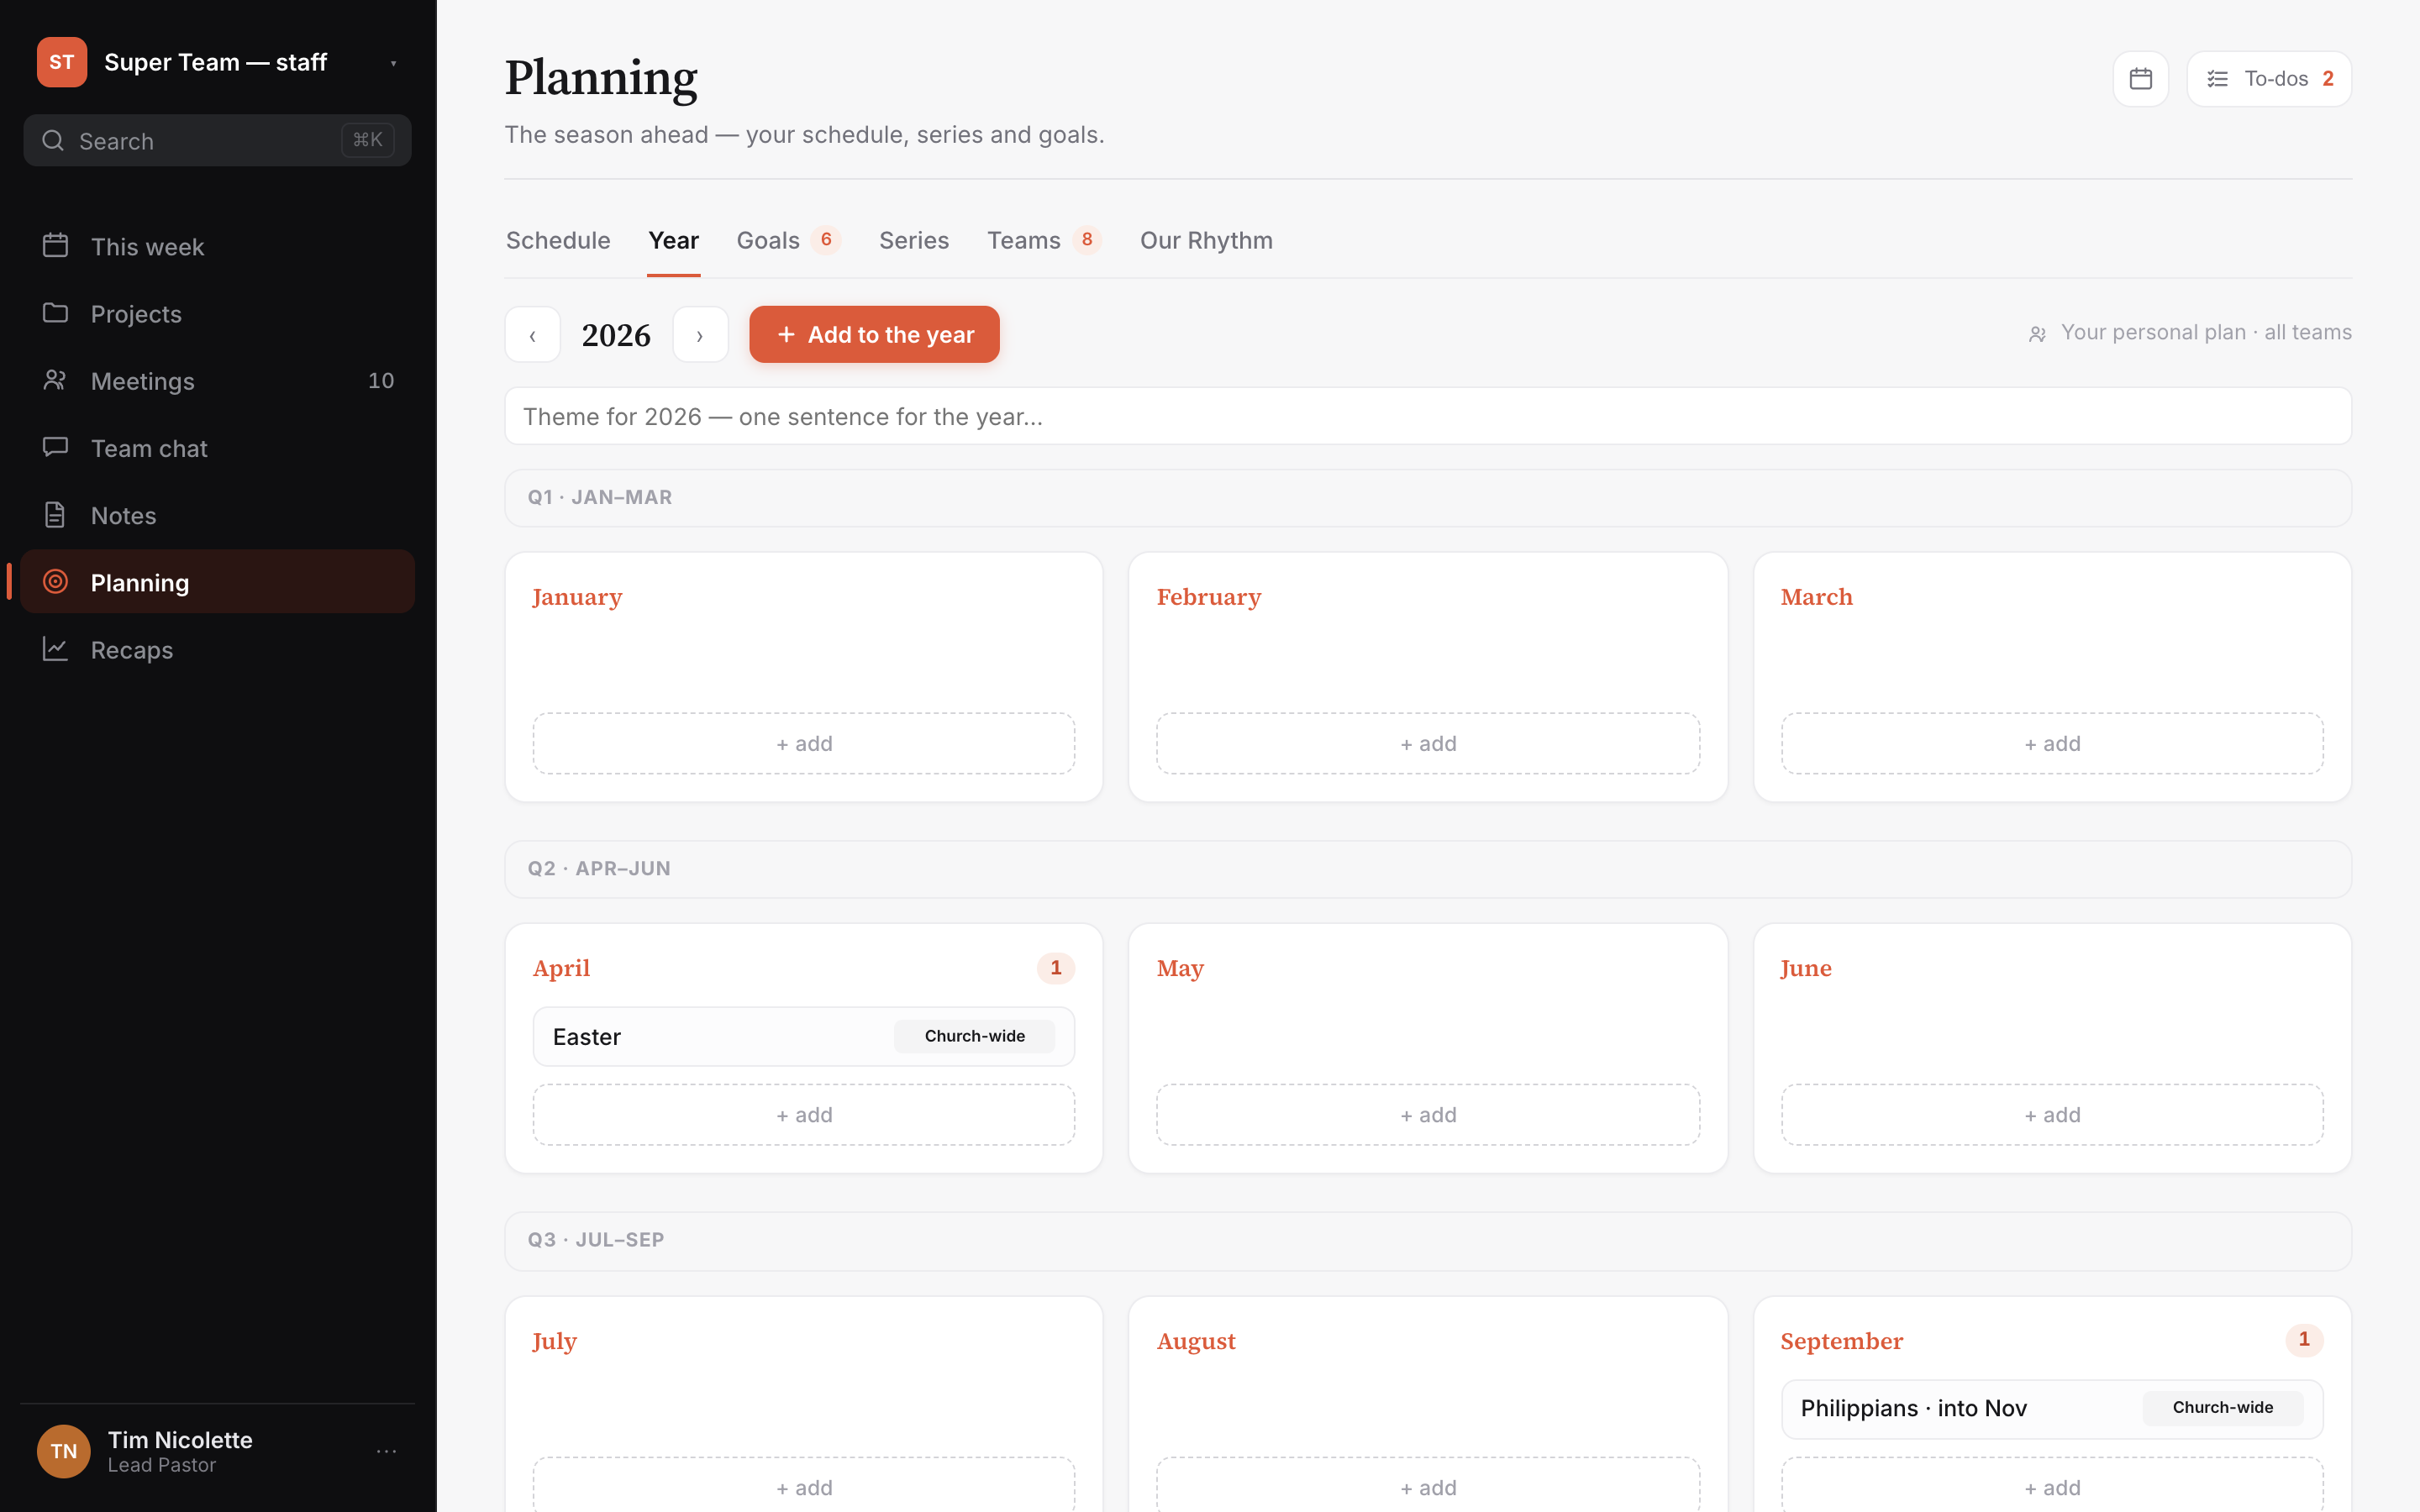Add an item to May
The image size is (2420, 1512).
[x=1428, y=1115]
